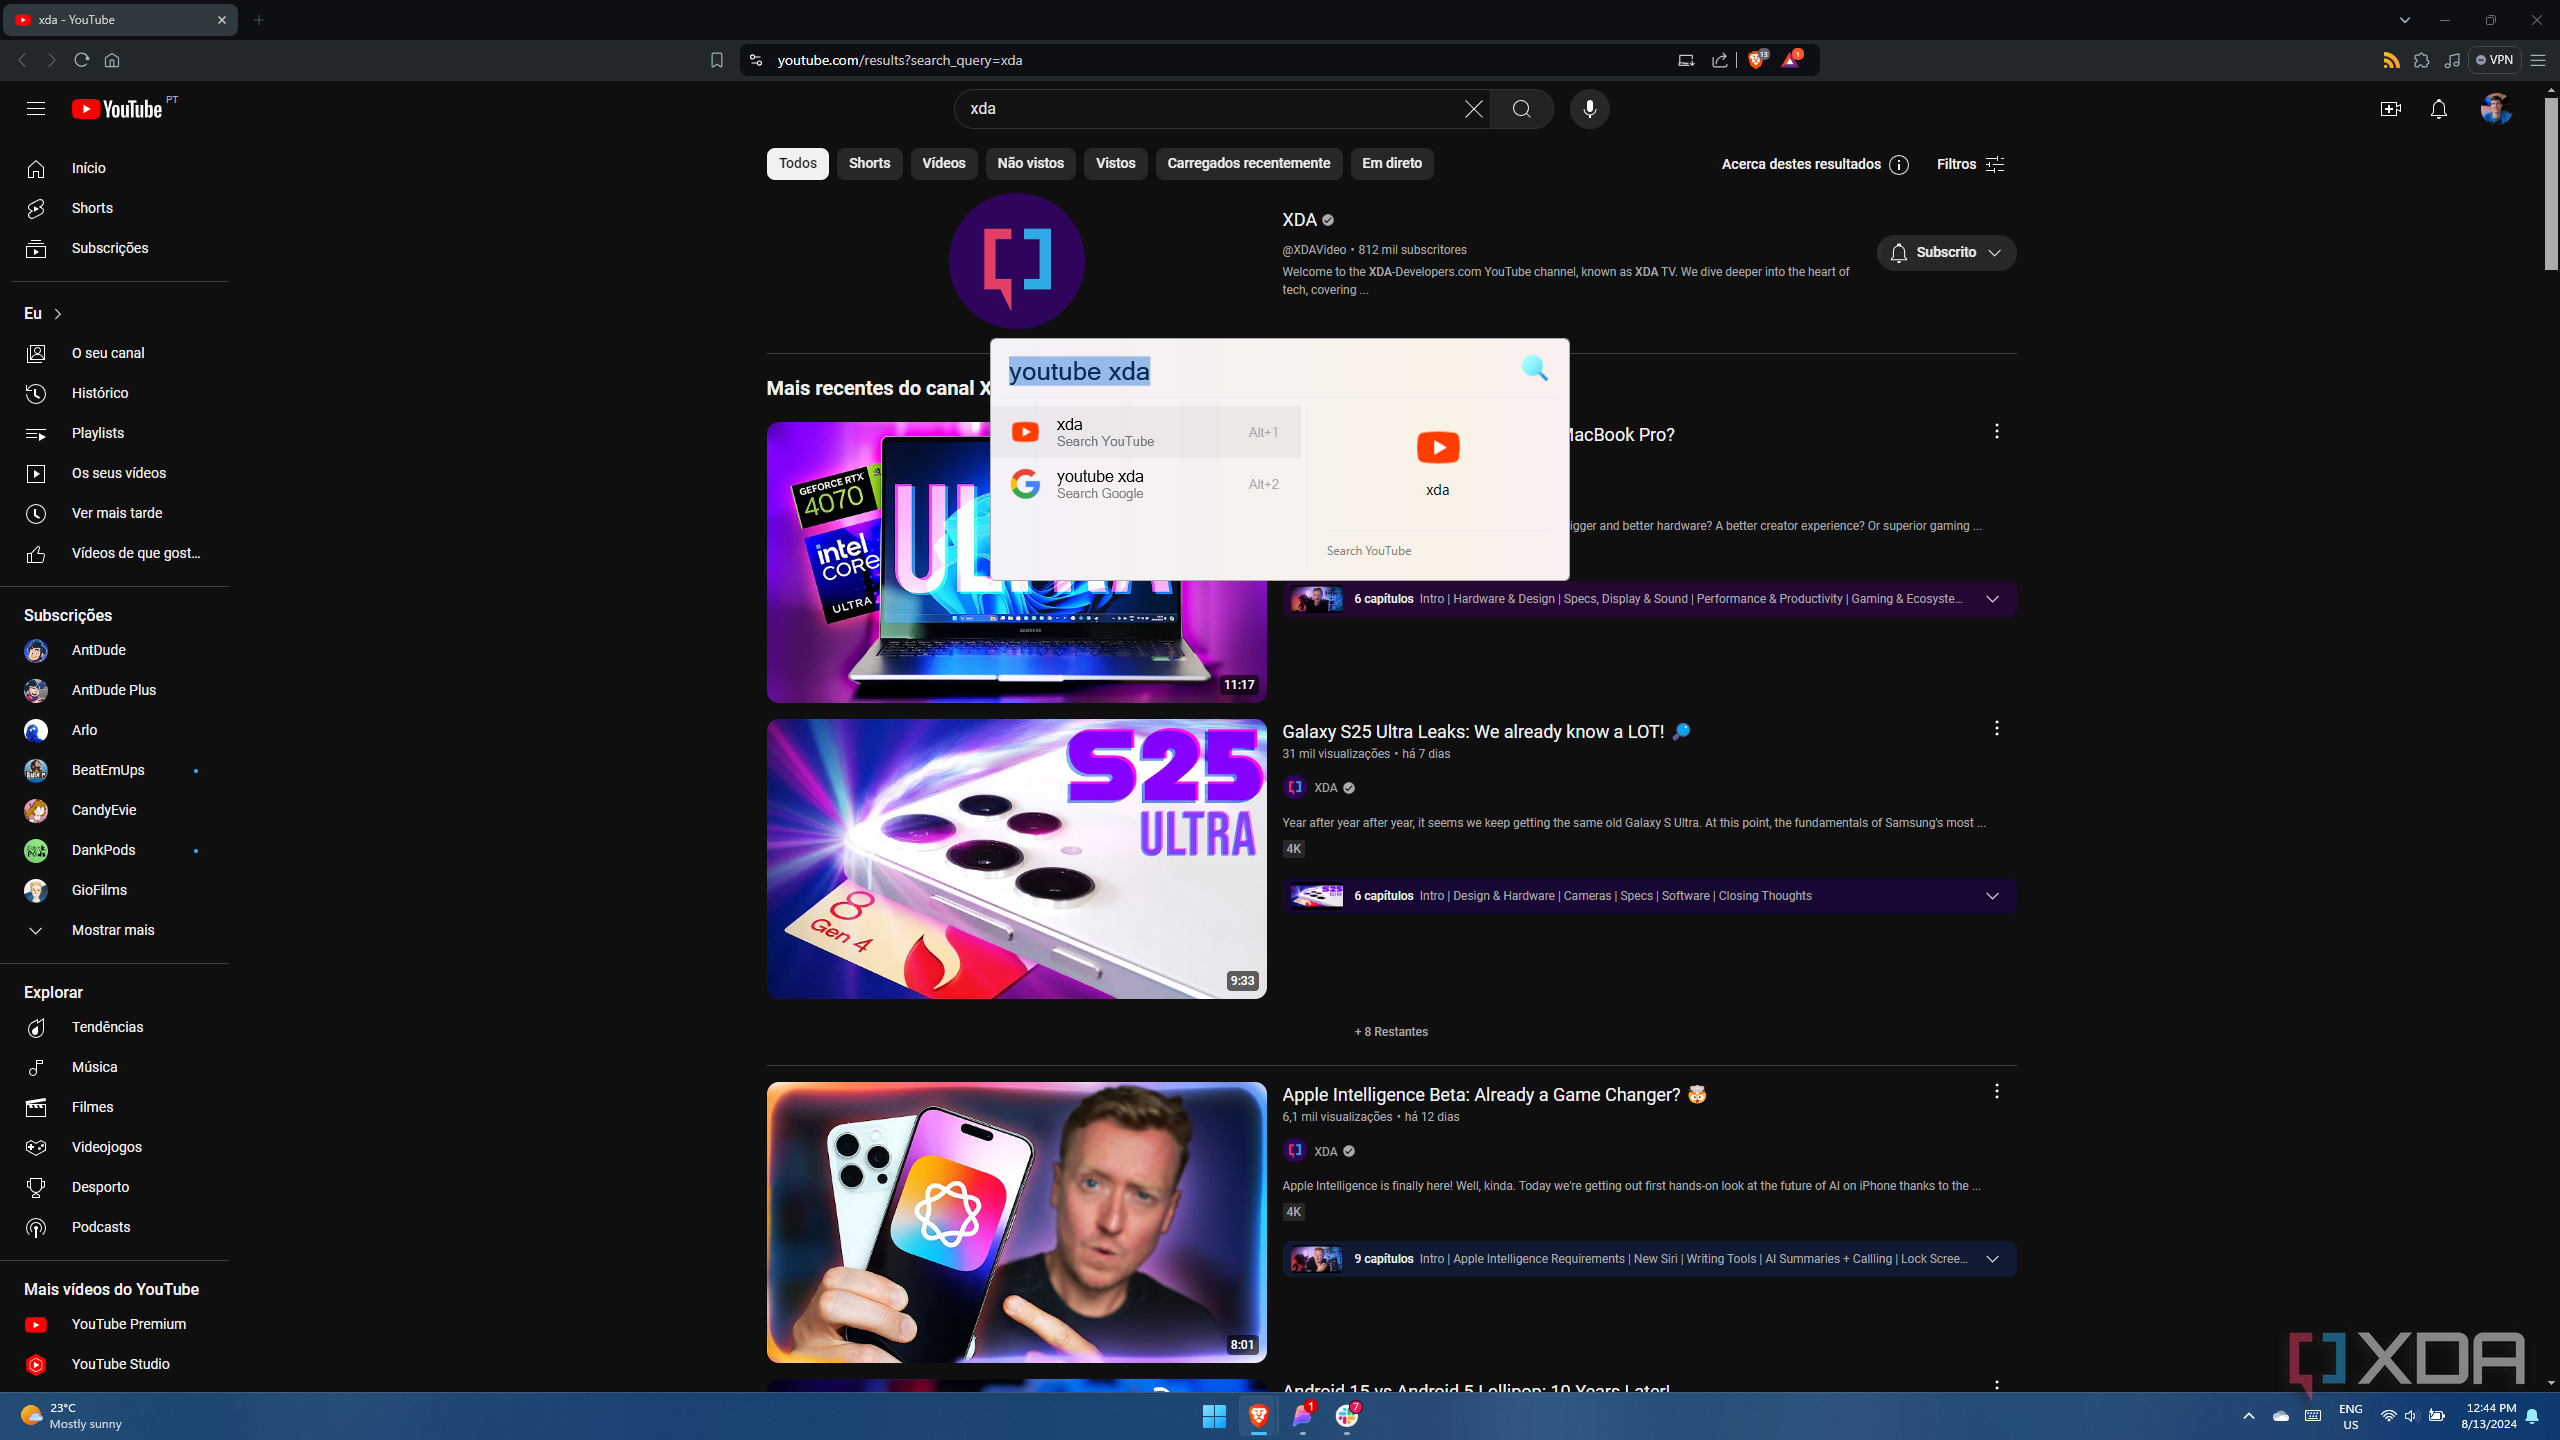Select the Vídeos filter chip
2560x1440 pixels.
coord(943,164)
